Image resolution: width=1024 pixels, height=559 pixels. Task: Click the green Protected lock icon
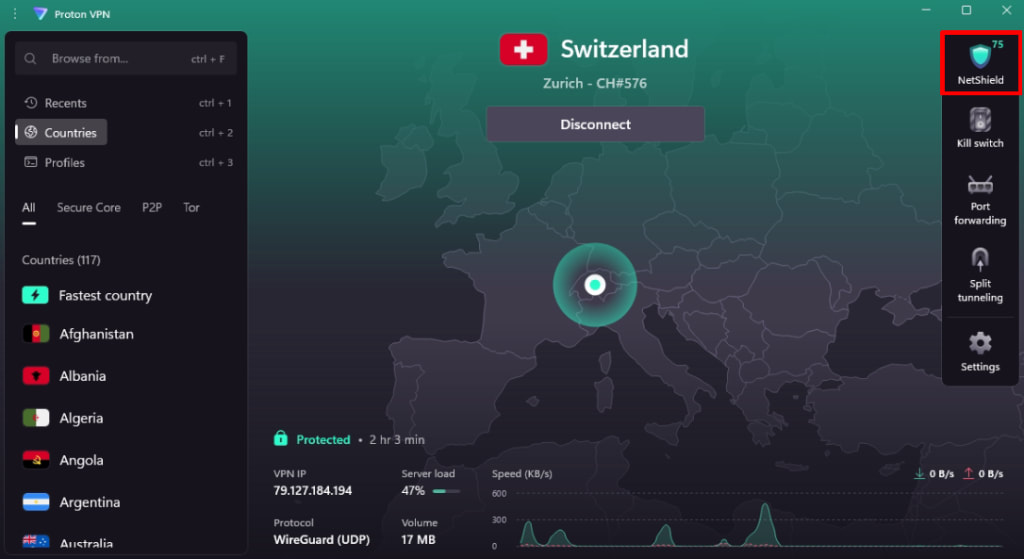281,438
